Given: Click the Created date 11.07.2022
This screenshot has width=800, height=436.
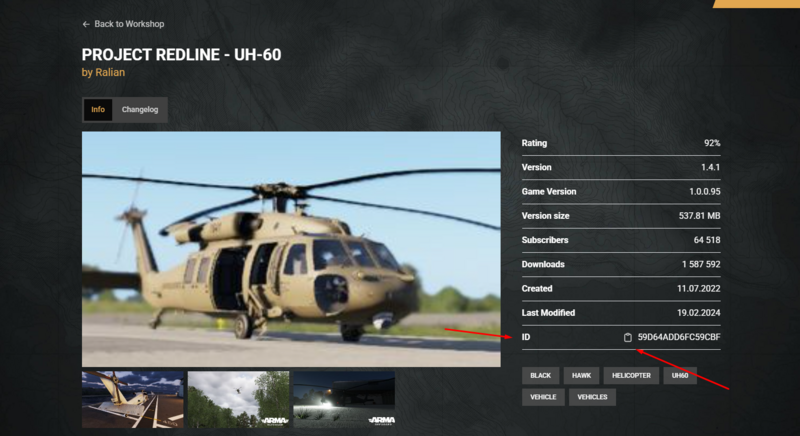Looking at the screenshot, I should (698, 289).
